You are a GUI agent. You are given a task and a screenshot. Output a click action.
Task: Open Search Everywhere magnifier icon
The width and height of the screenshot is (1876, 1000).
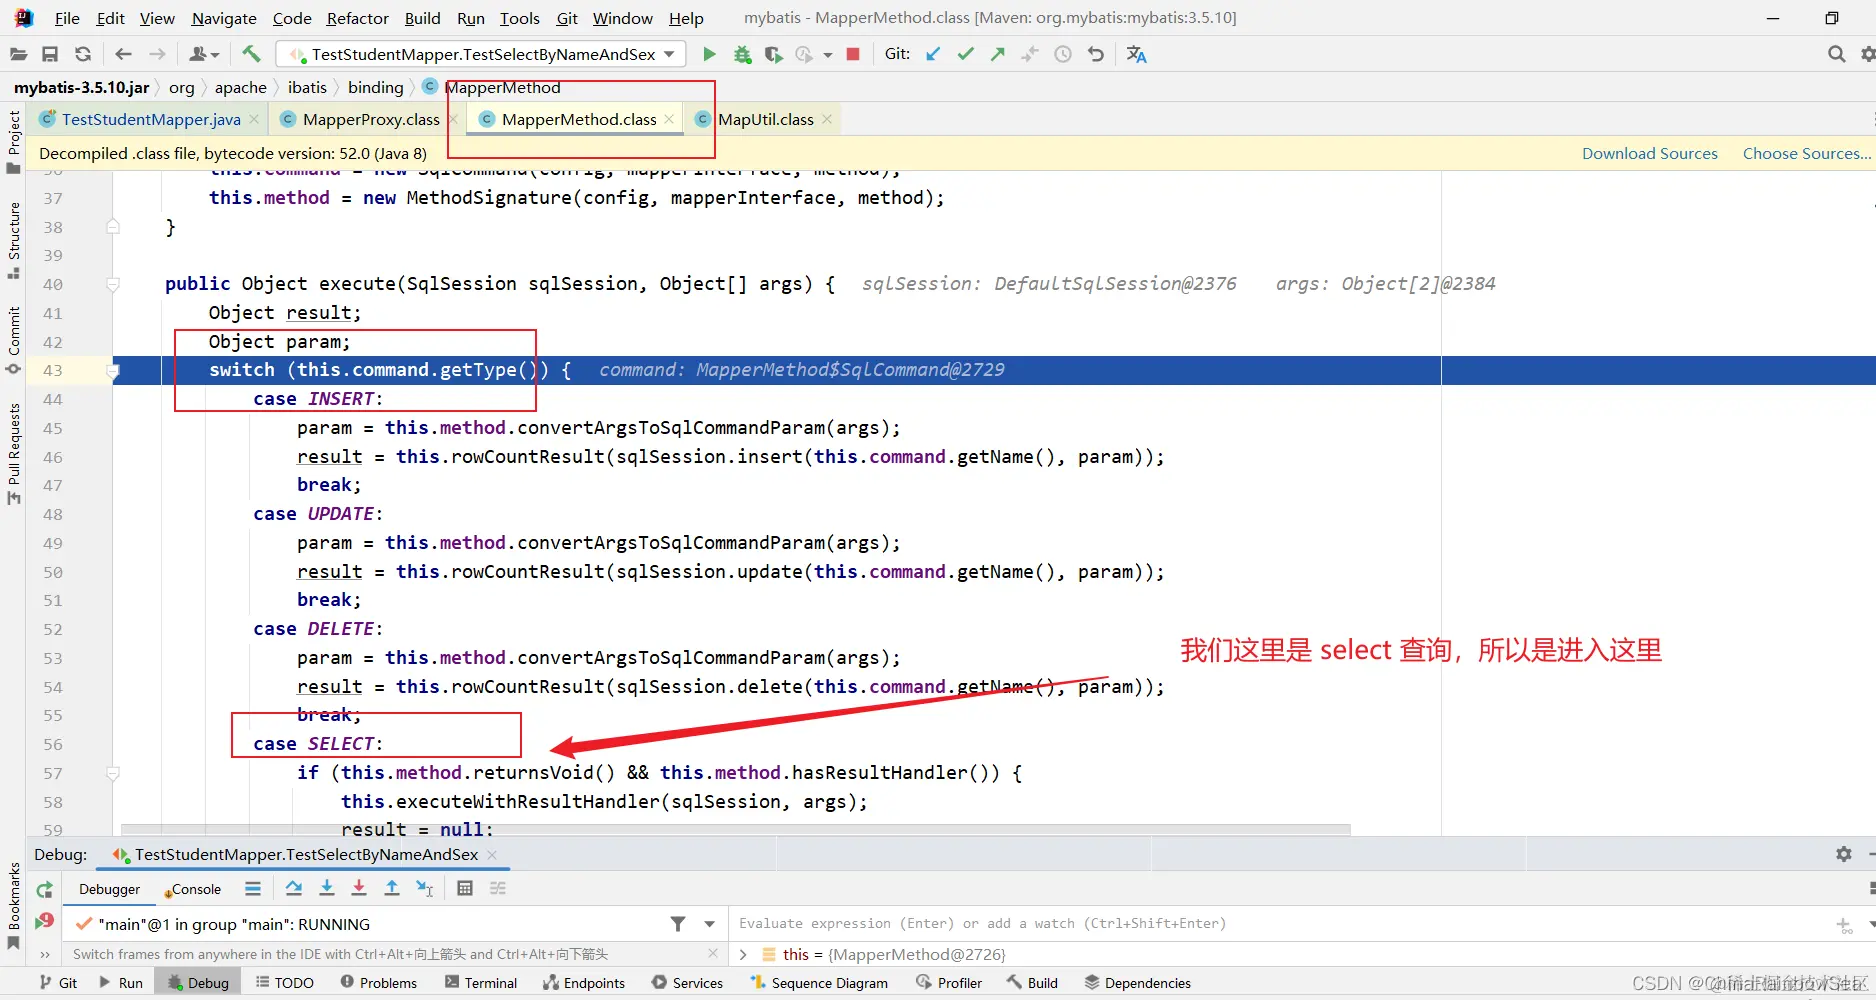(1836, 54)
